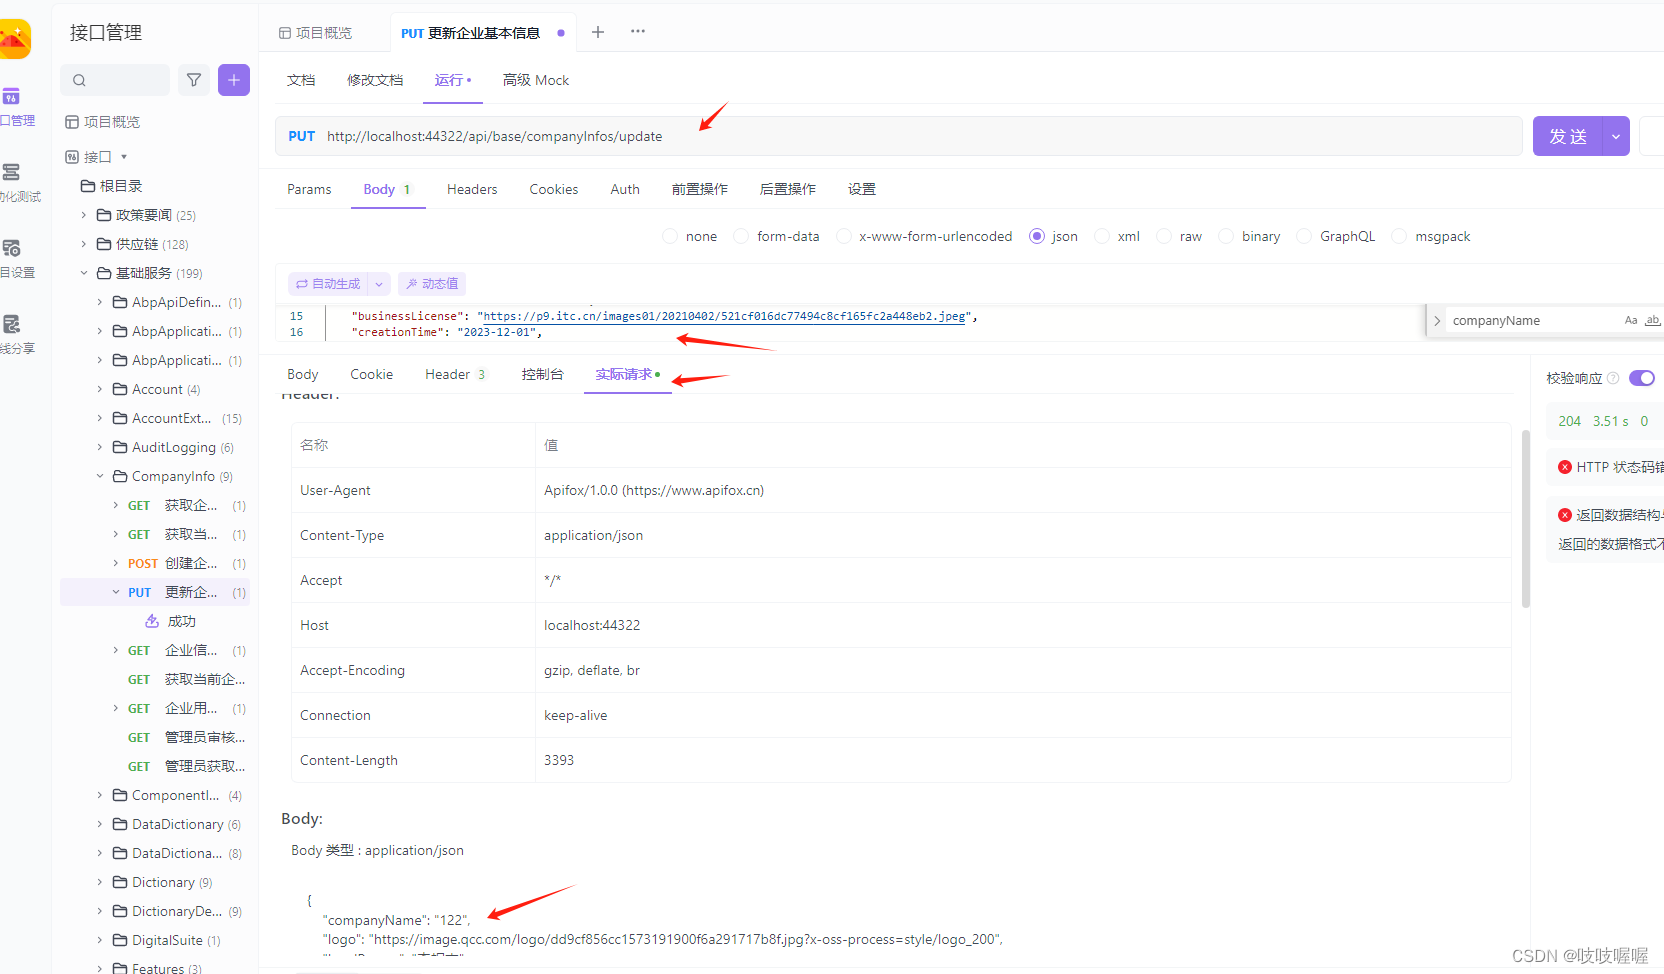Open a new tab with the plus icon
The image size is (1664, 974).
pos(598,32)
